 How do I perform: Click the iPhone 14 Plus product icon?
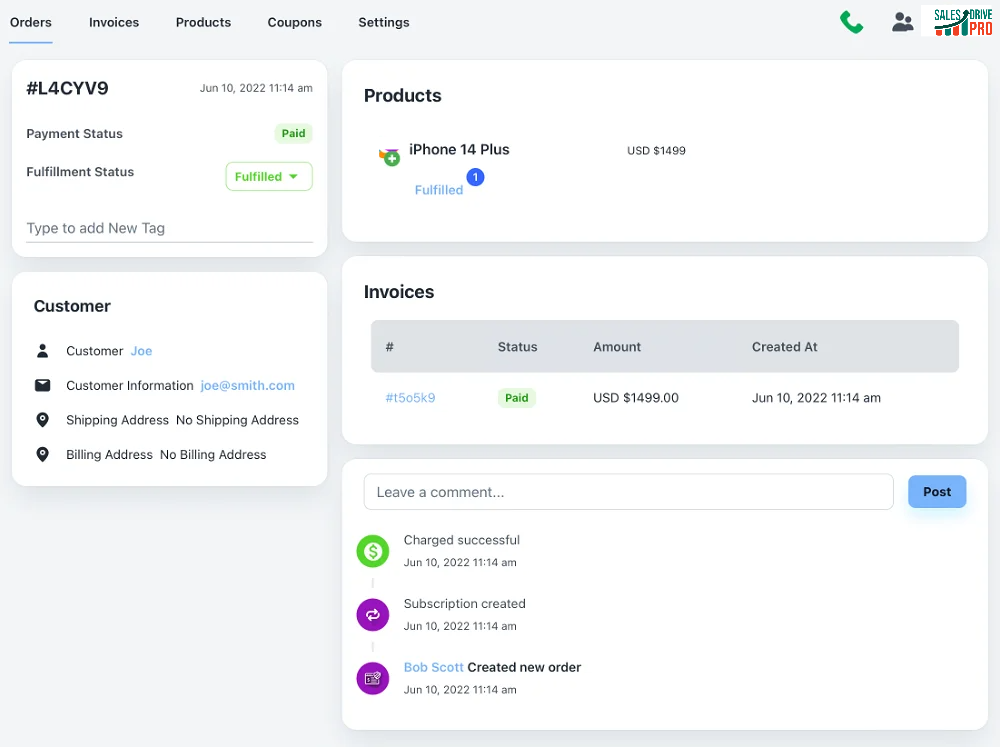coord(389,156)
